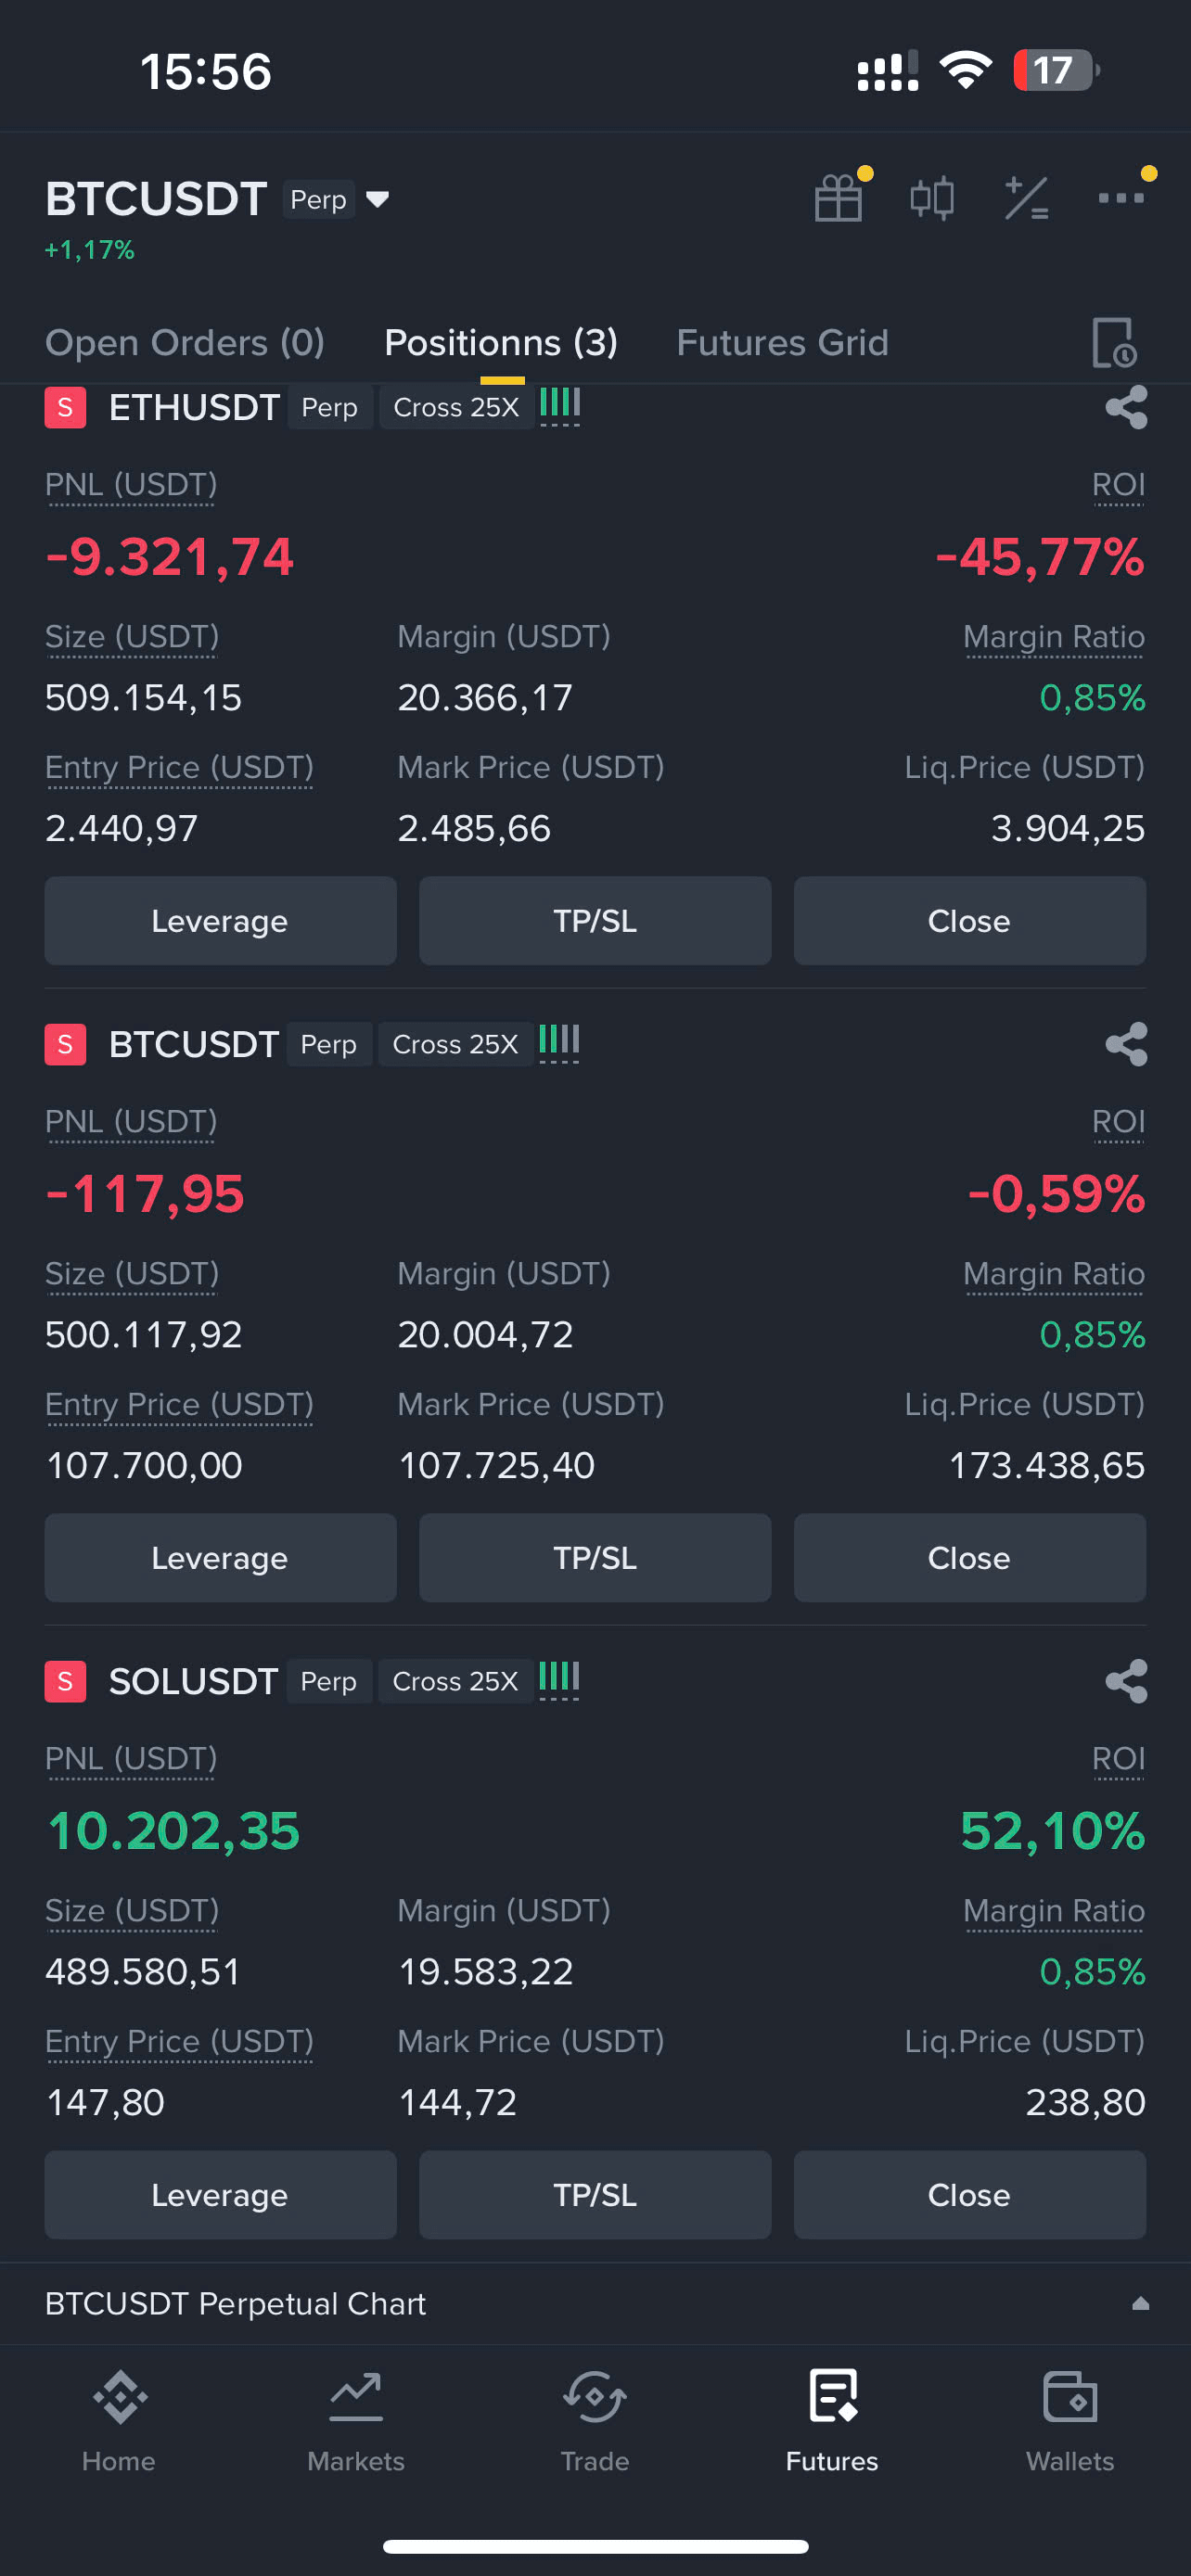The width and height of the screenshot is (1191, 2576).
Task: Adjust Leverage on the ETHUSDT position
Action: pyautogui.click(x=220, y=920)
